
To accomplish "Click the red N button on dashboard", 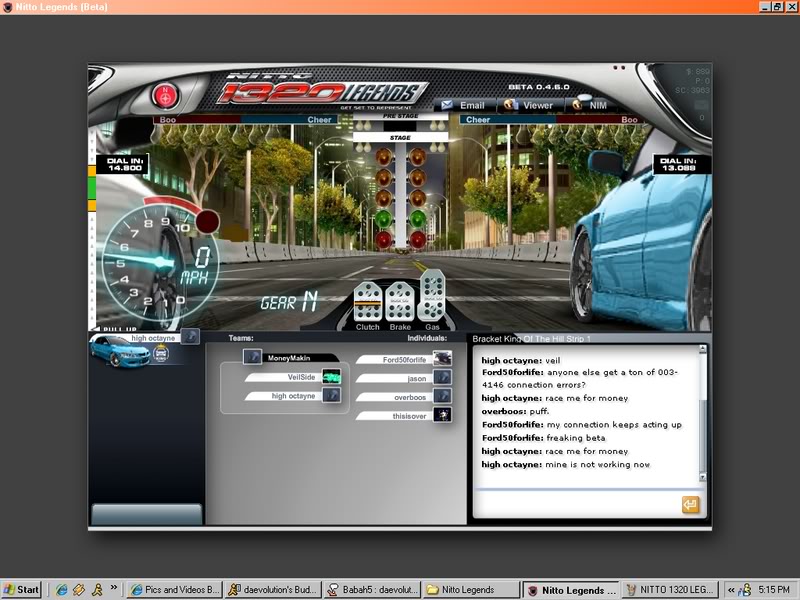I will point(165,95).
